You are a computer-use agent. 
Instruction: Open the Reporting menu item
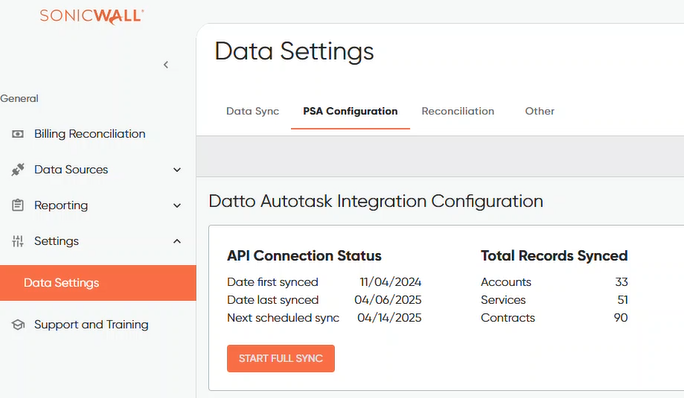pos(61,206)
